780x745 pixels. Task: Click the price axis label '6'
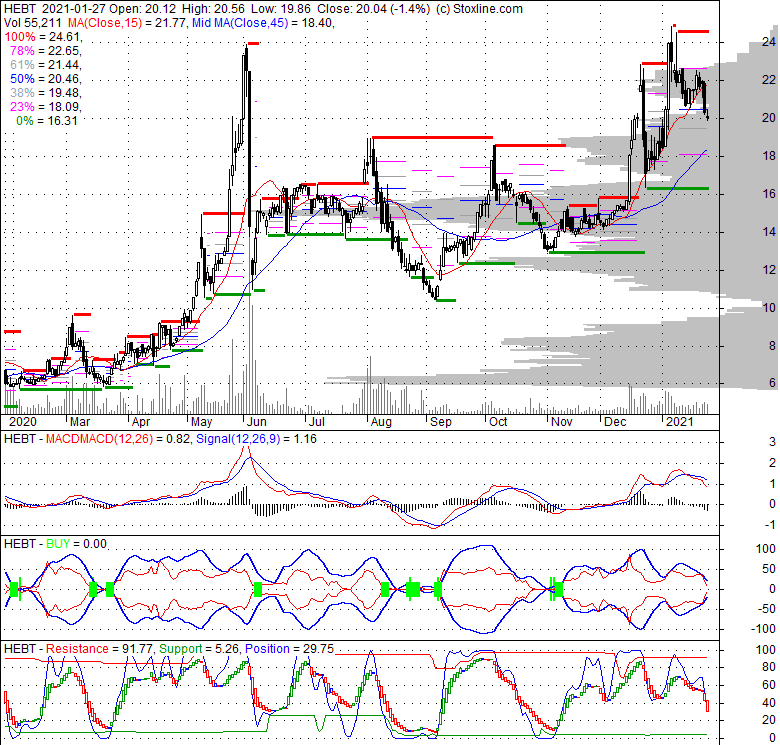click(772, 382)
